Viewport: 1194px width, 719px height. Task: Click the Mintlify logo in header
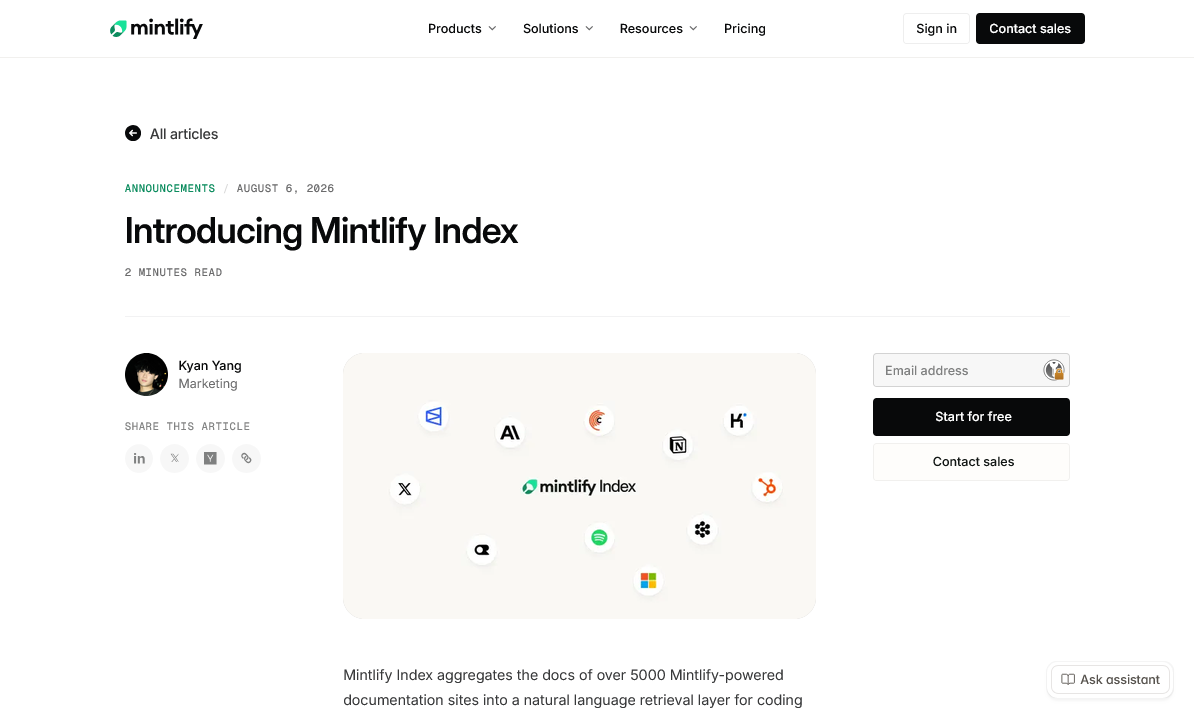pos(156,28)
